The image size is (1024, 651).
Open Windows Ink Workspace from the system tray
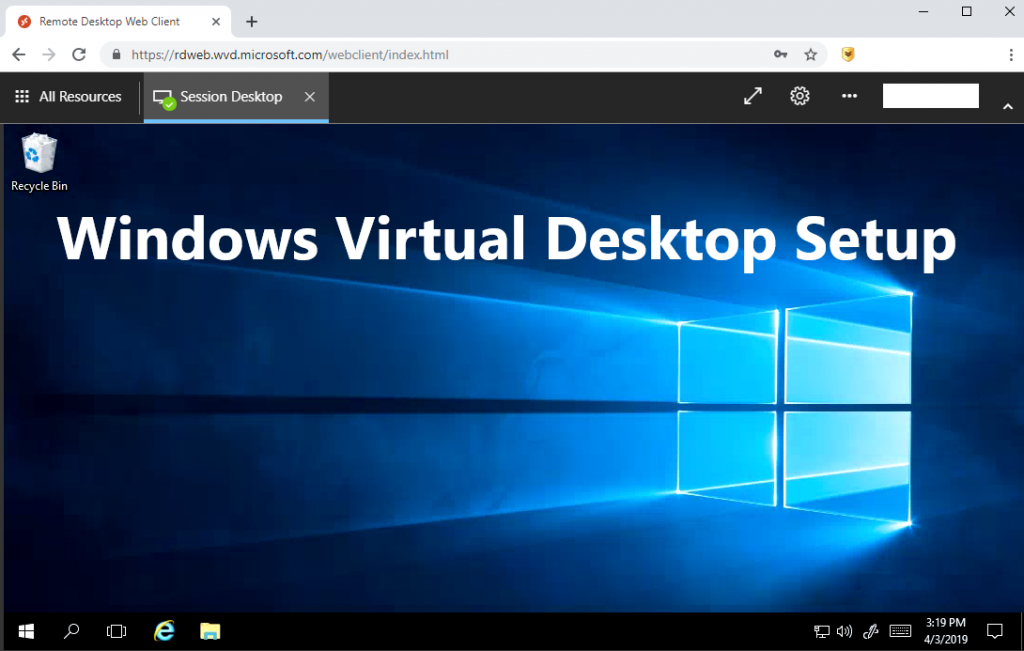(869, 631)
